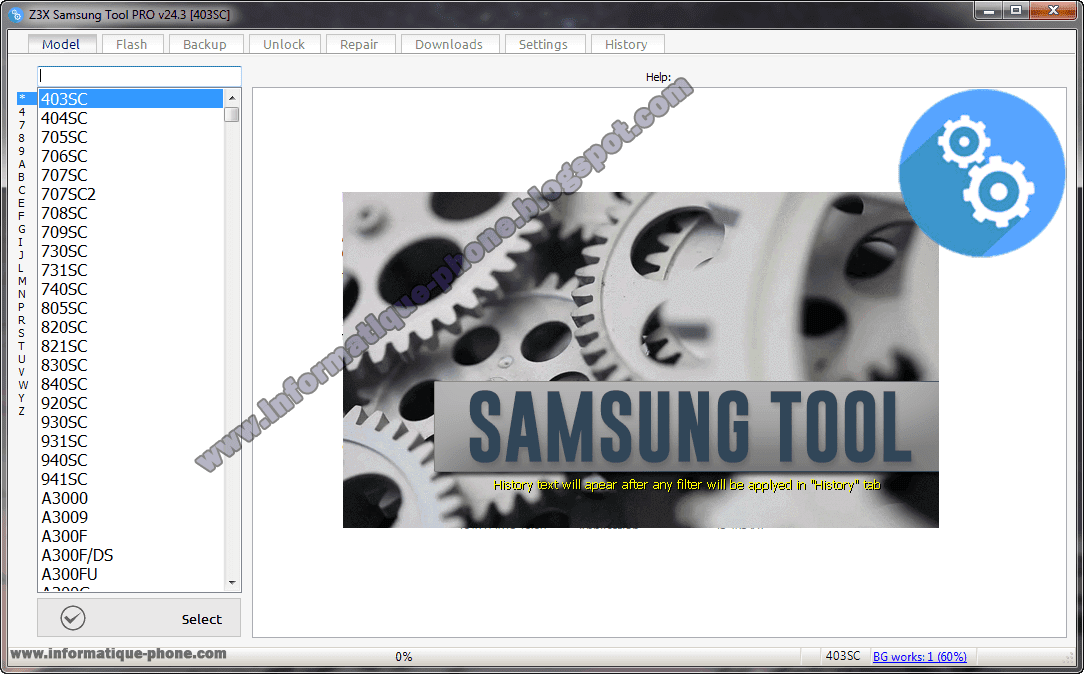Viewport: 1084px width, 674px height.
Task: Click the blue gears settings icon
Action: [x=982, y=174]
